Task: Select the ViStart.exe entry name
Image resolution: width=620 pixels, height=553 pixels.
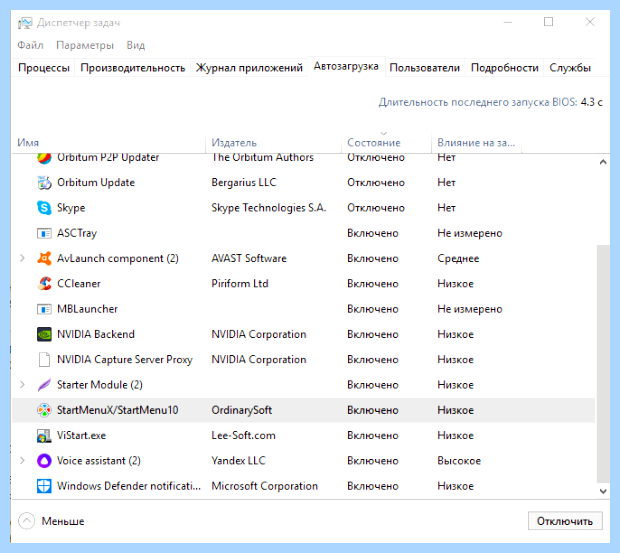Action: coord(82,436)
